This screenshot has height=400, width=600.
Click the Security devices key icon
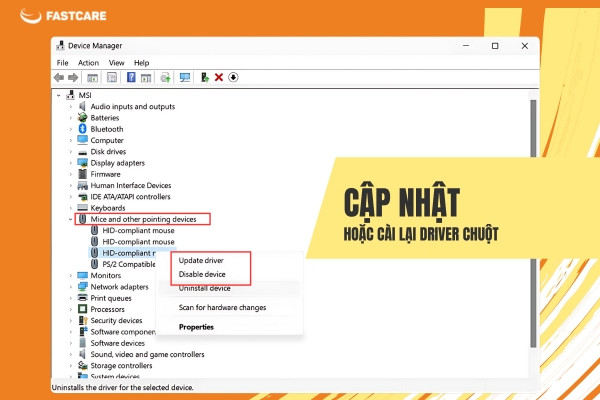click(83, 320)
